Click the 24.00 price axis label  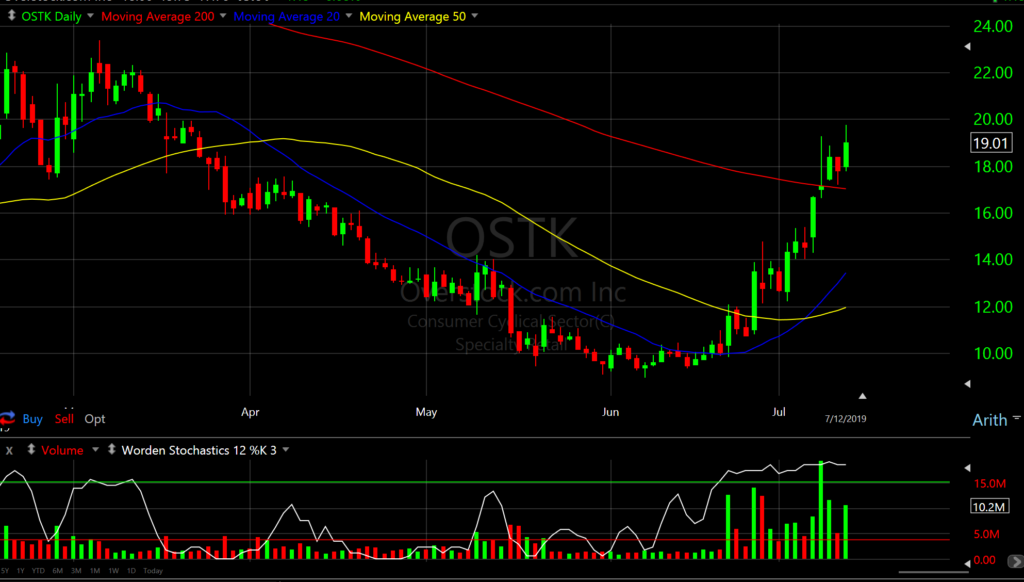click(991, 27)
